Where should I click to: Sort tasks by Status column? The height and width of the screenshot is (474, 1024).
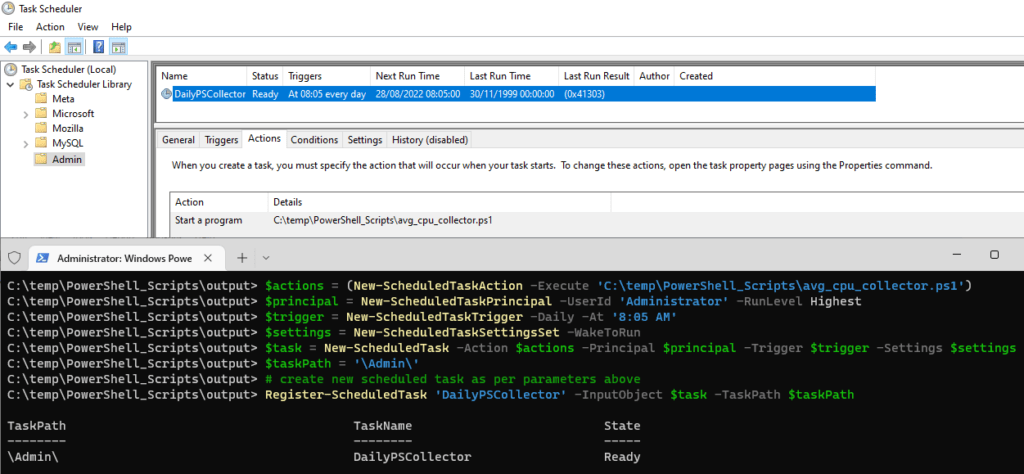(265, 76)
